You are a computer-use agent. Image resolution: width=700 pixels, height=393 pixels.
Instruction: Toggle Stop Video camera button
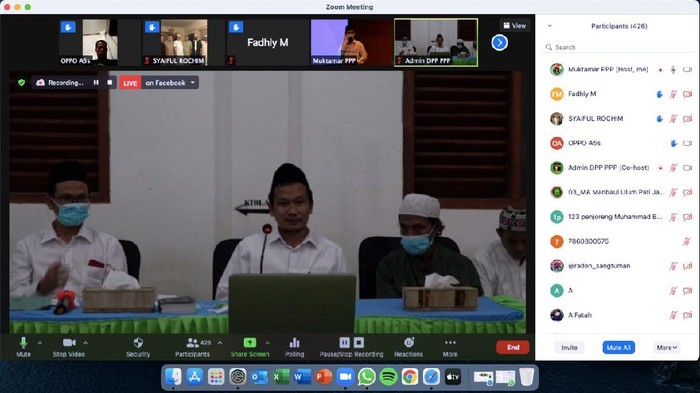point(69,347)
